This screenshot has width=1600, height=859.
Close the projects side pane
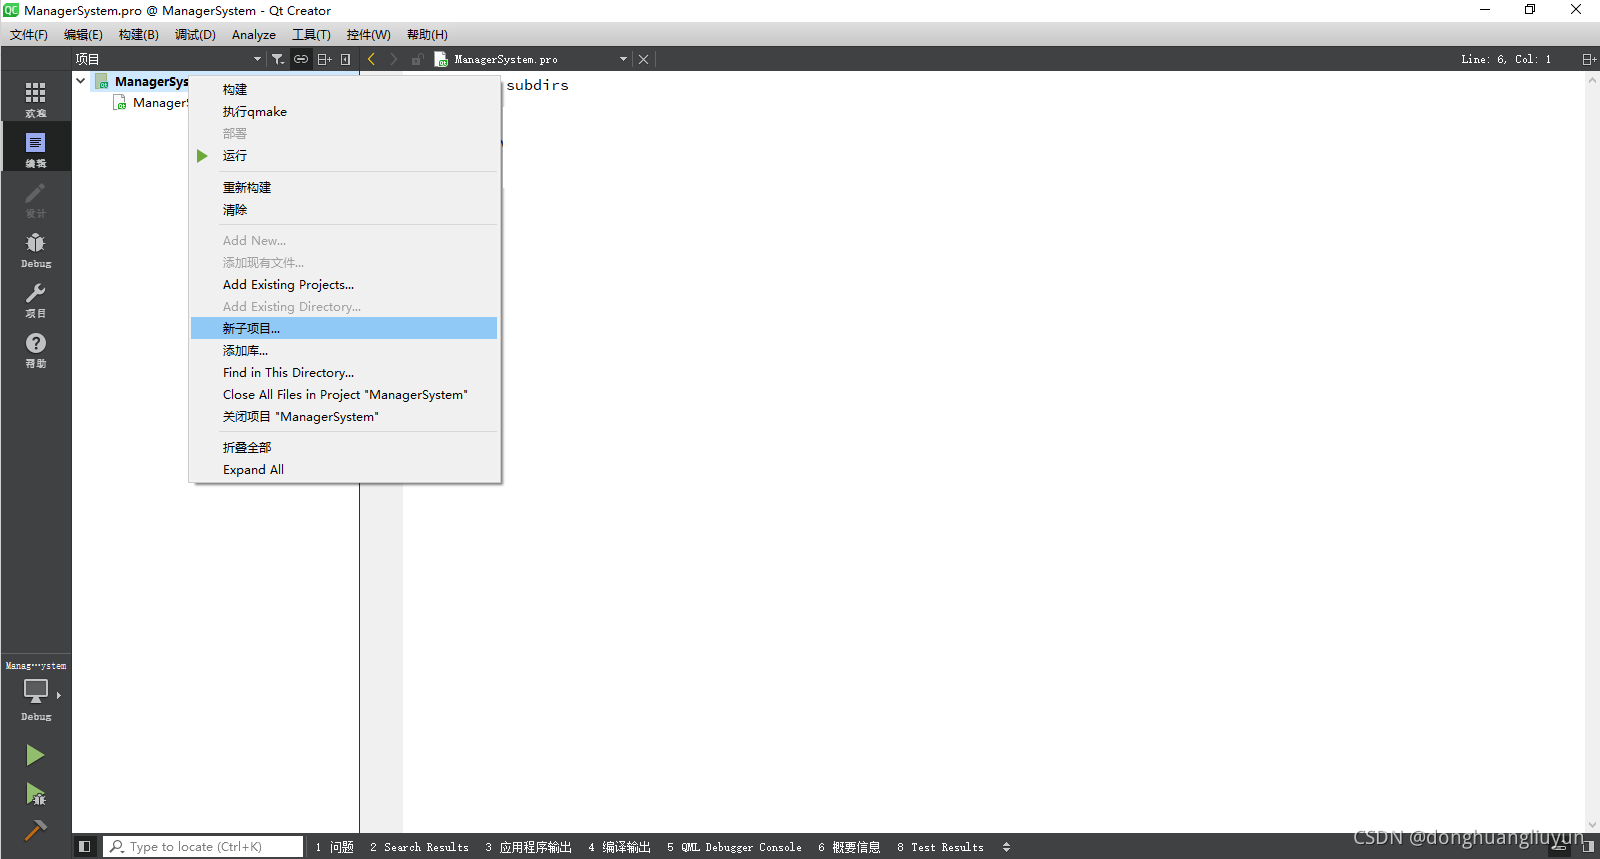[x=346, y=59]
